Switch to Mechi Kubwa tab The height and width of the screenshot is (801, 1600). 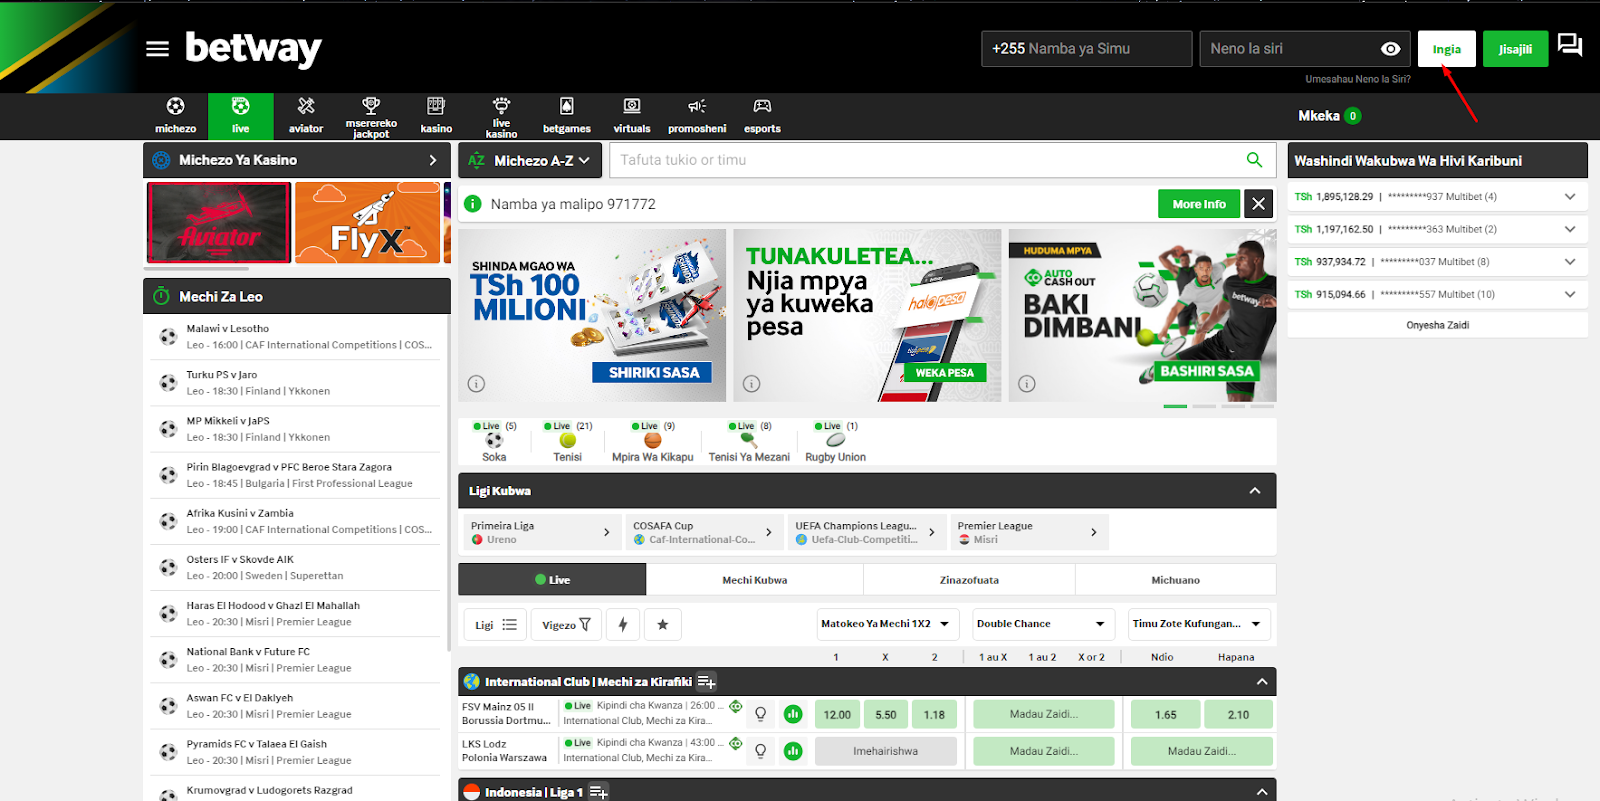pyautogui.click(x=755, y=580)
